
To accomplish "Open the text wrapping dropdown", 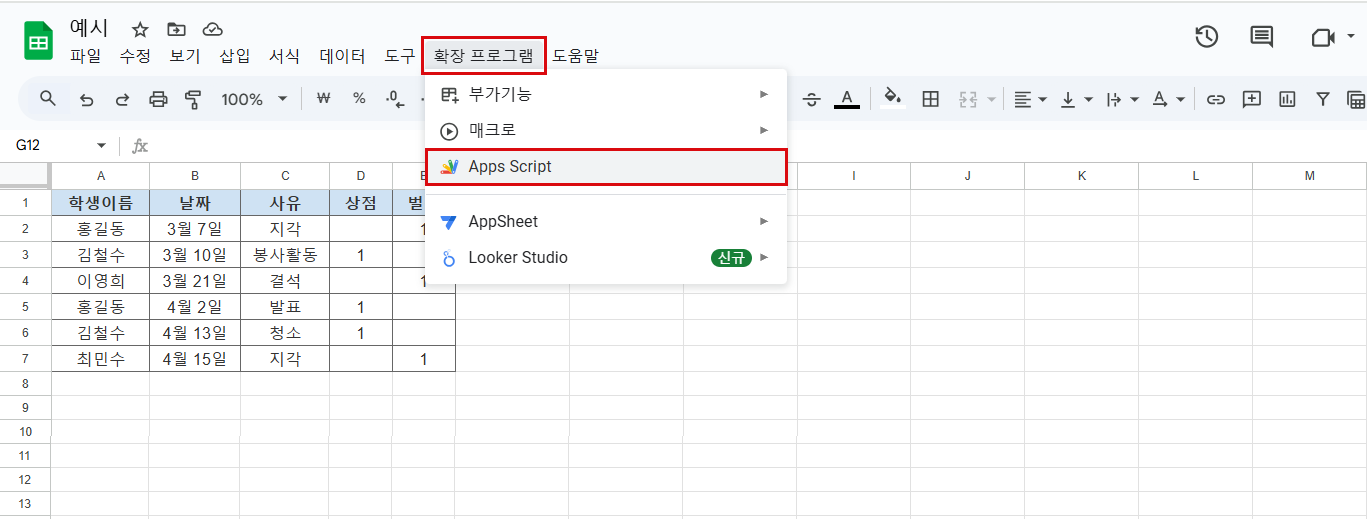I will point(1122,99).
